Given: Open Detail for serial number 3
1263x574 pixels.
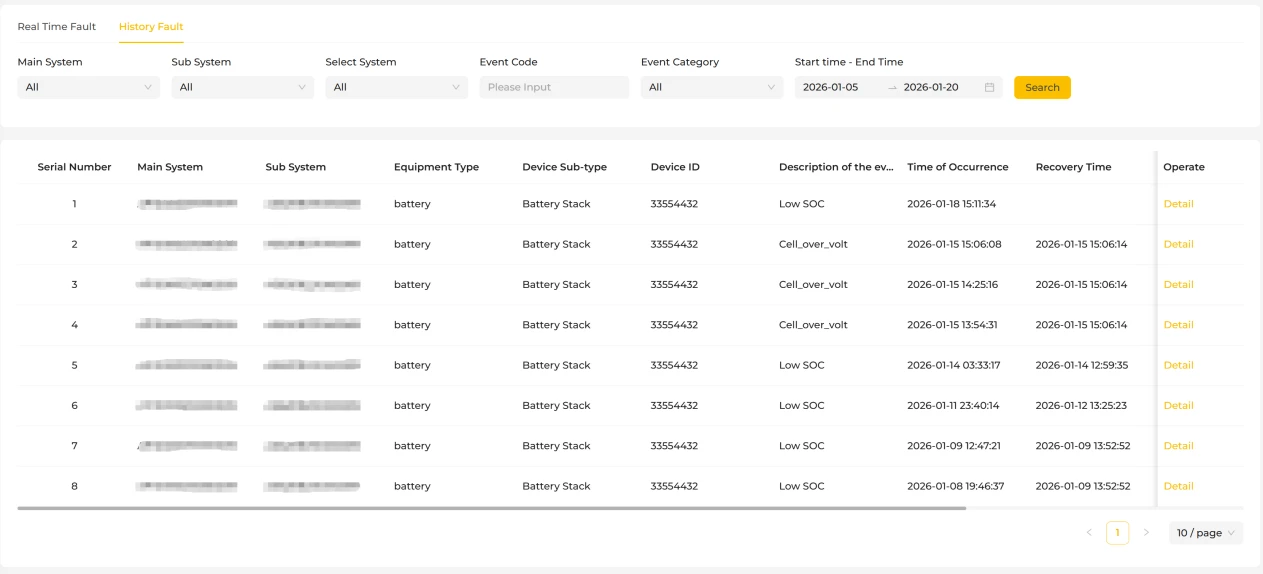Looking at the screenshot, I should tap(1178, 284).
